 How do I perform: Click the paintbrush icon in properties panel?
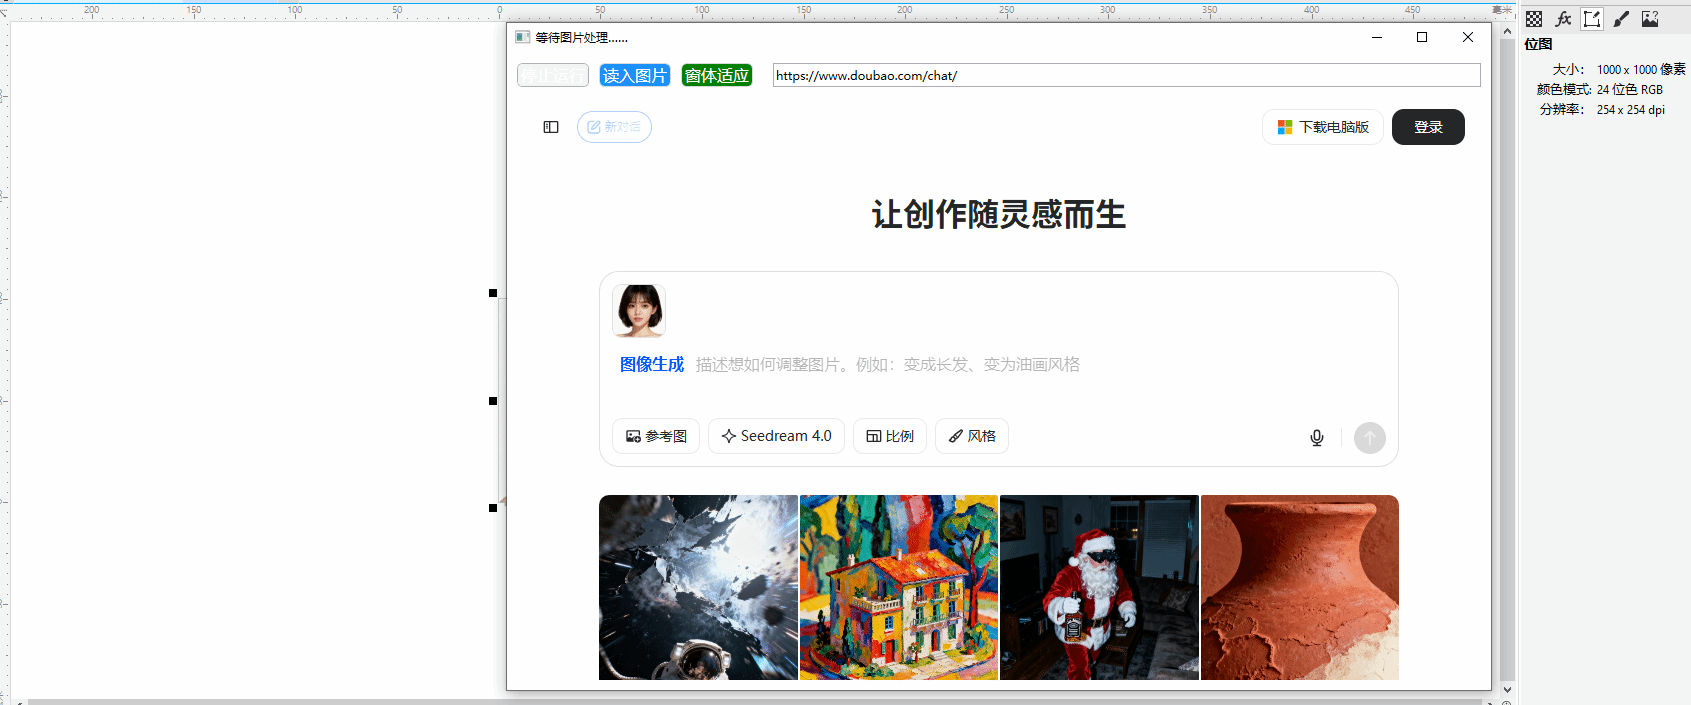click(x=1621, y=19)
